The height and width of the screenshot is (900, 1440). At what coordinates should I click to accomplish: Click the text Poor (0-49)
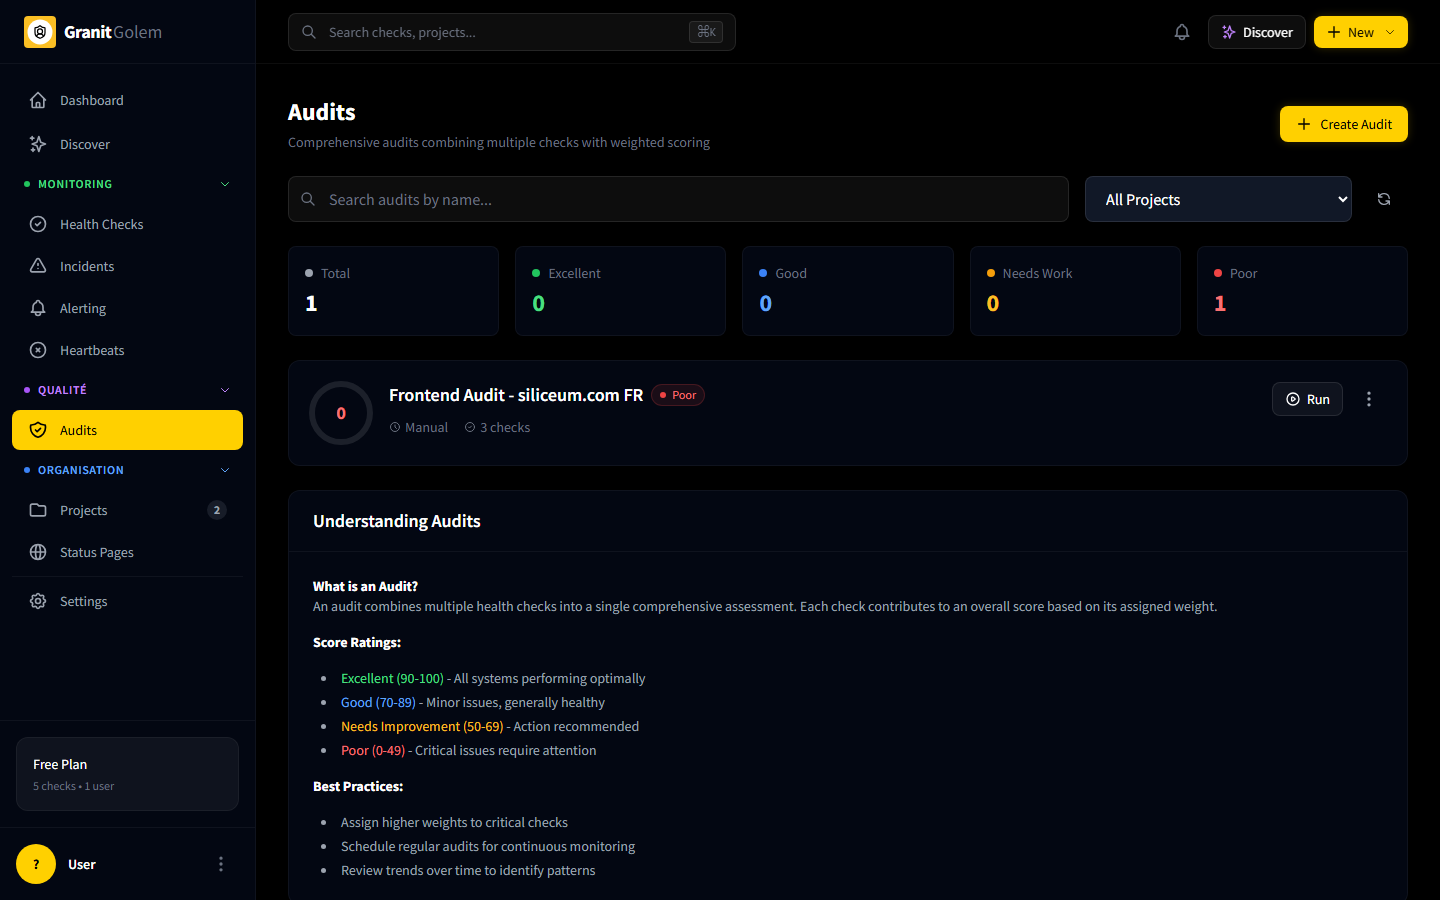click(x=373, y=750)
